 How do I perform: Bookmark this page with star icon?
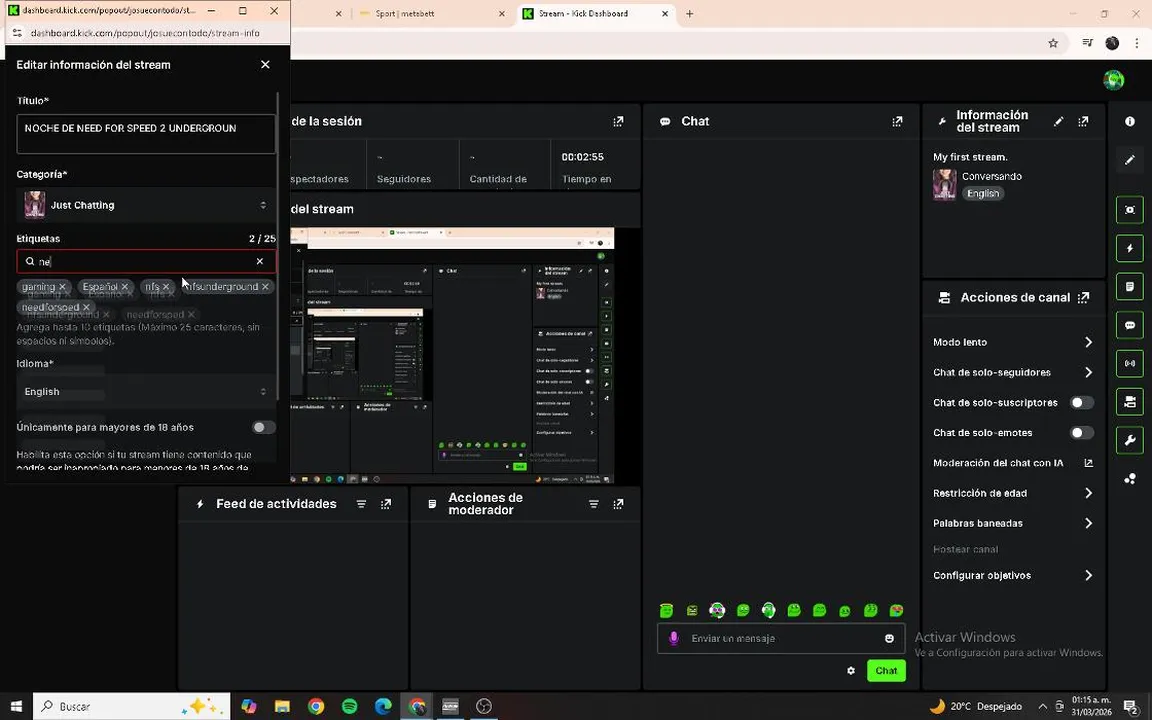tap(1053, 43)
